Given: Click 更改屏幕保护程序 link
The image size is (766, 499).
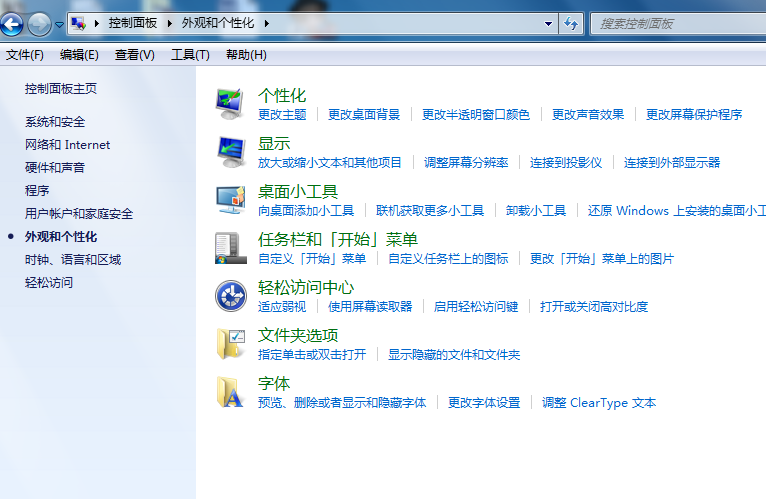Looking at the screenshot, I should [694, 114].
